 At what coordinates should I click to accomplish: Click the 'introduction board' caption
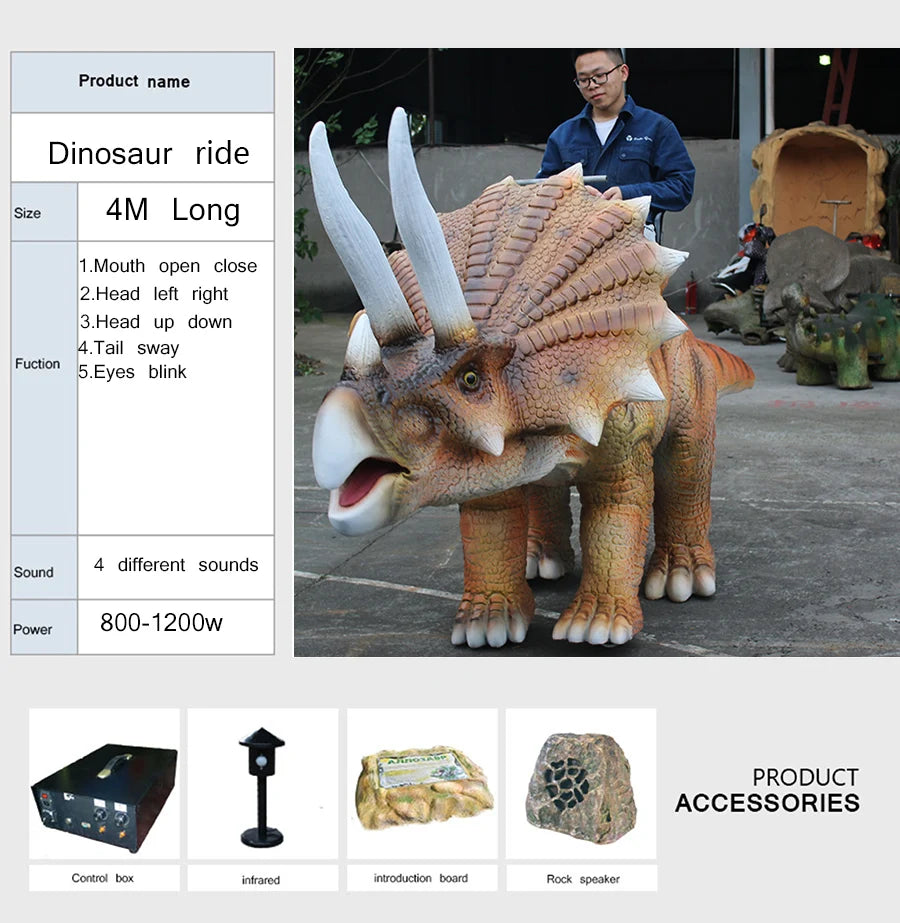click(421, 878)
